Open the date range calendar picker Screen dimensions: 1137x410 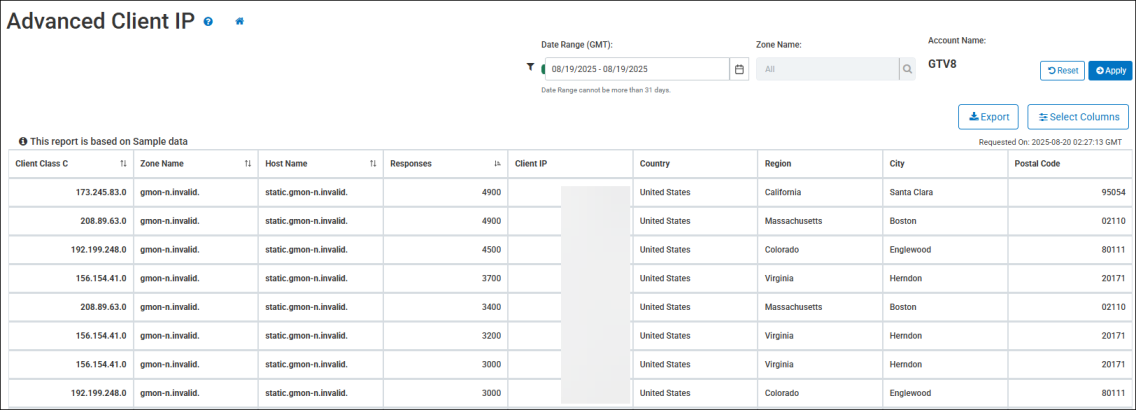point(739,69)
